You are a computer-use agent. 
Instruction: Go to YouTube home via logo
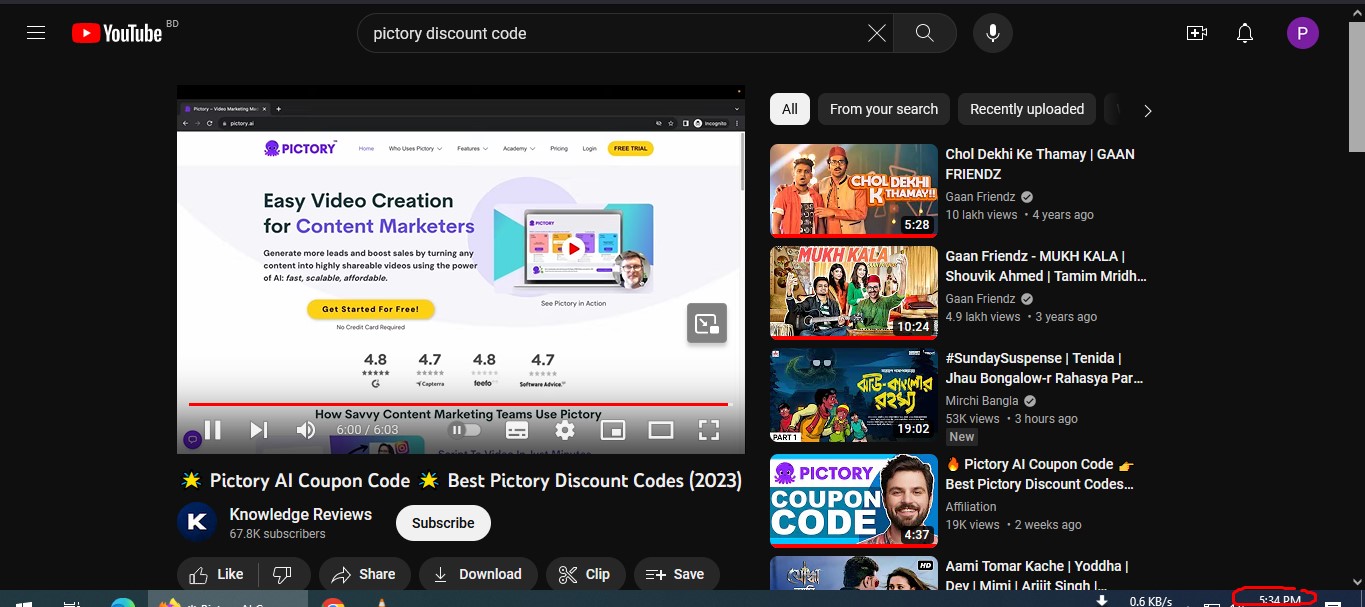pyautogui.click(x=117, y=33)
